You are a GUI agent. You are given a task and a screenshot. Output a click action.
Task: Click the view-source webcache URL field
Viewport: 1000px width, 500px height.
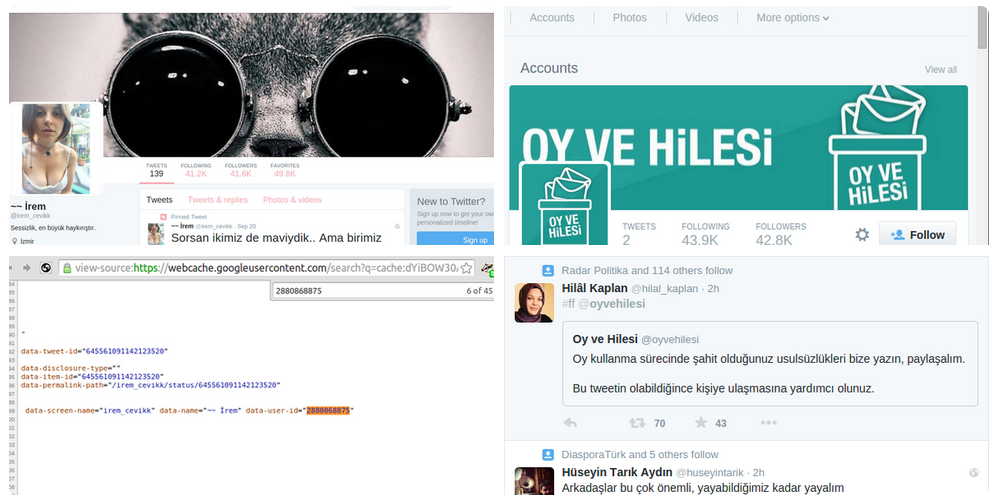click(x=267, y=268)
